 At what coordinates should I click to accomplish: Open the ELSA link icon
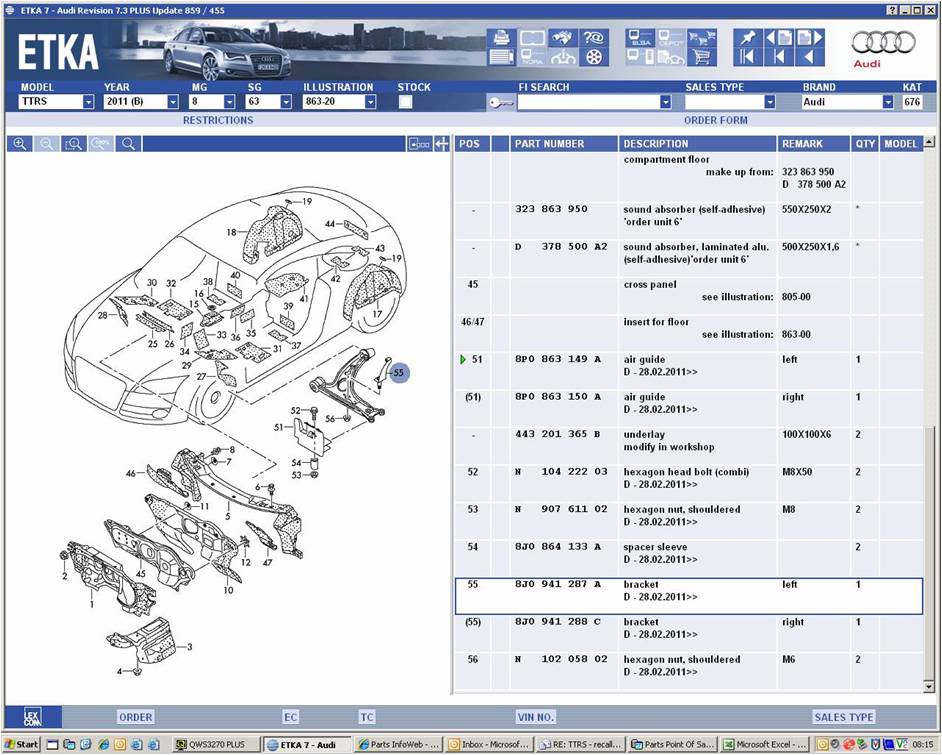(x=640, y=38)
